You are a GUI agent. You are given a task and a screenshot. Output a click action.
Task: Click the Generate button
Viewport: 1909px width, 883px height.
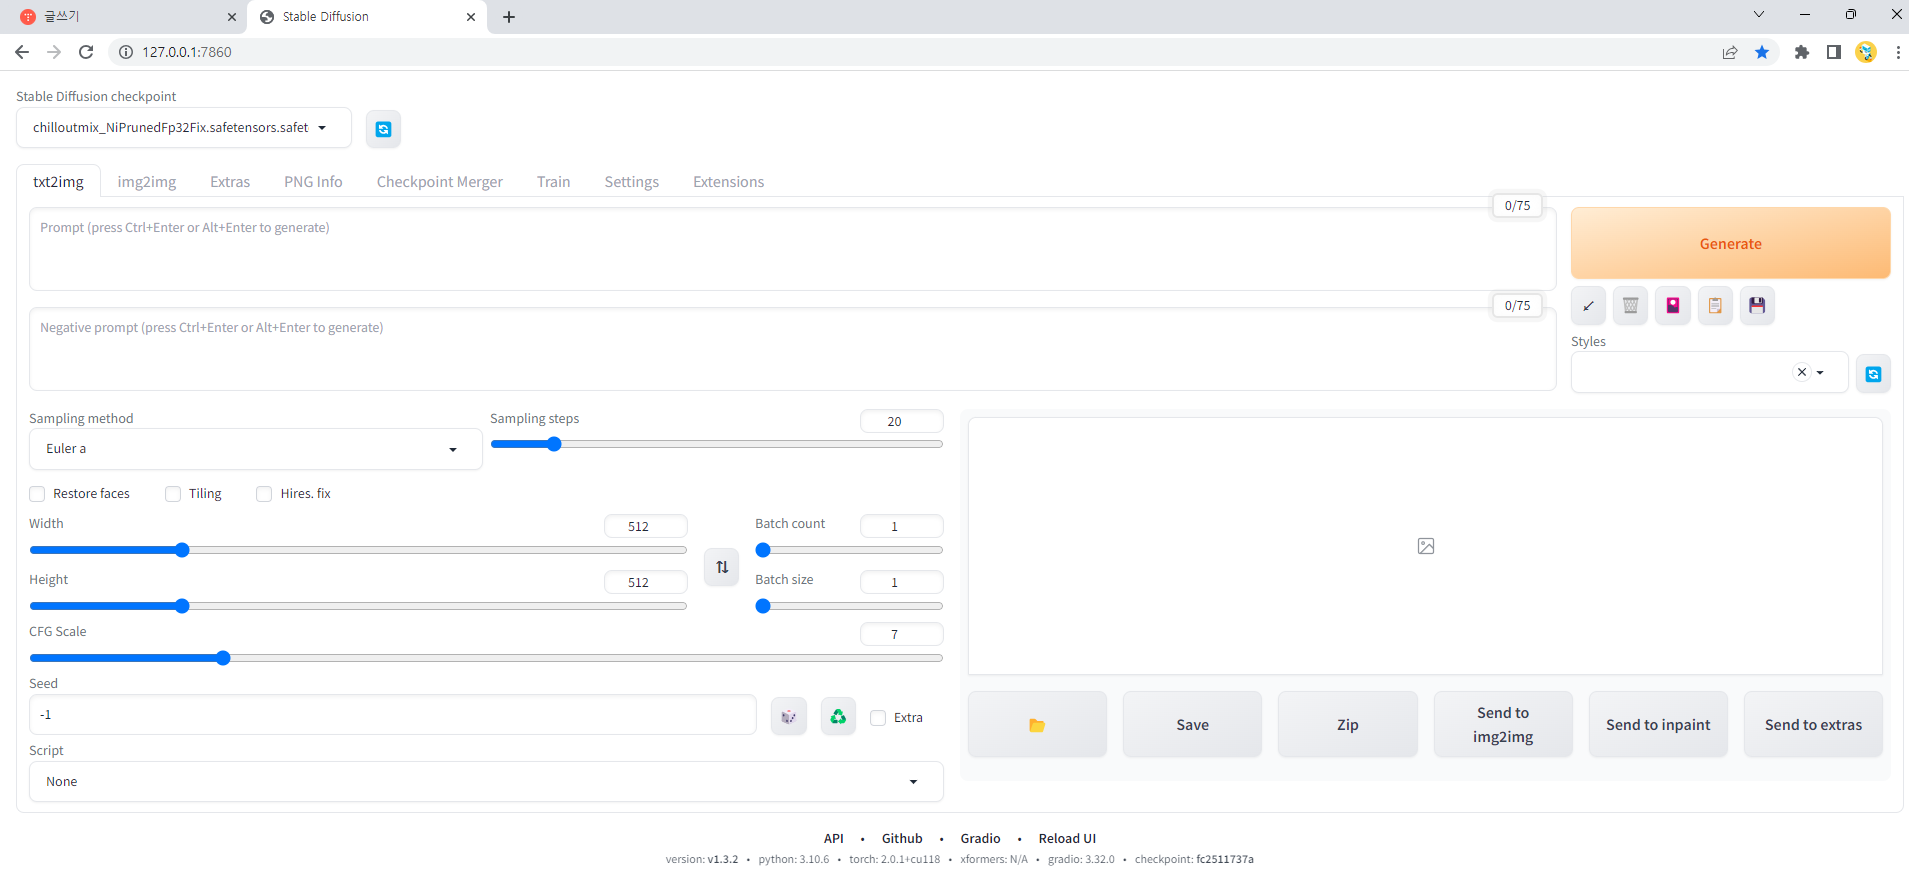coord(1730,244)
